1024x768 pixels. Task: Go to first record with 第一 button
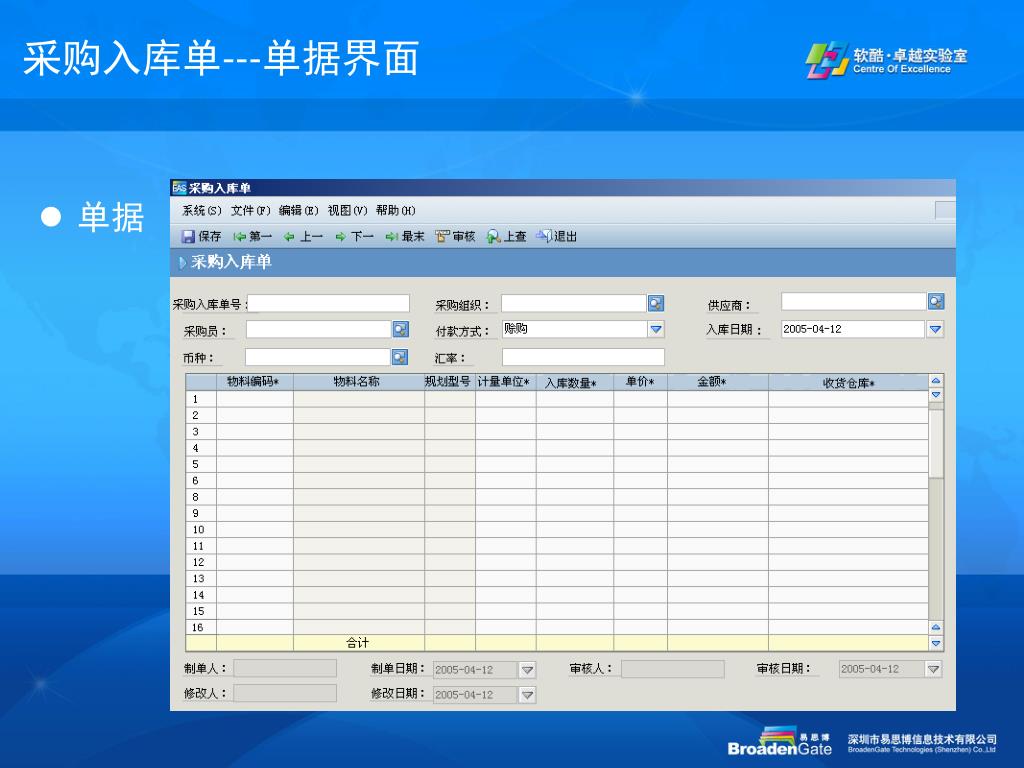(x=253, y=236)
